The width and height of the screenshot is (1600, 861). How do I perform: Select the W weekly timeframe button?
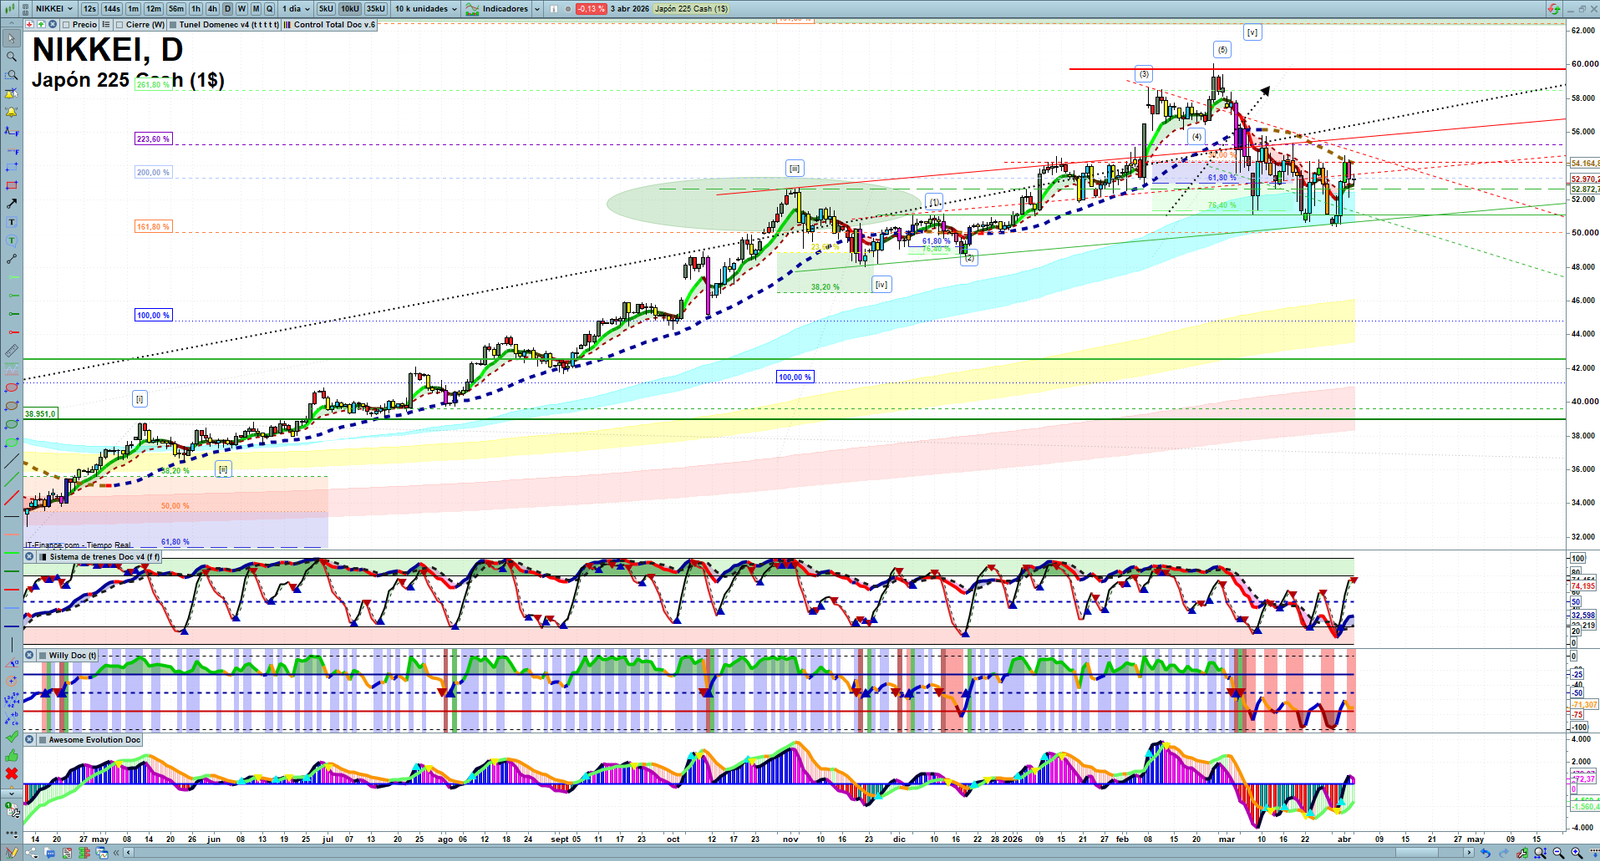tap(241, 9)
